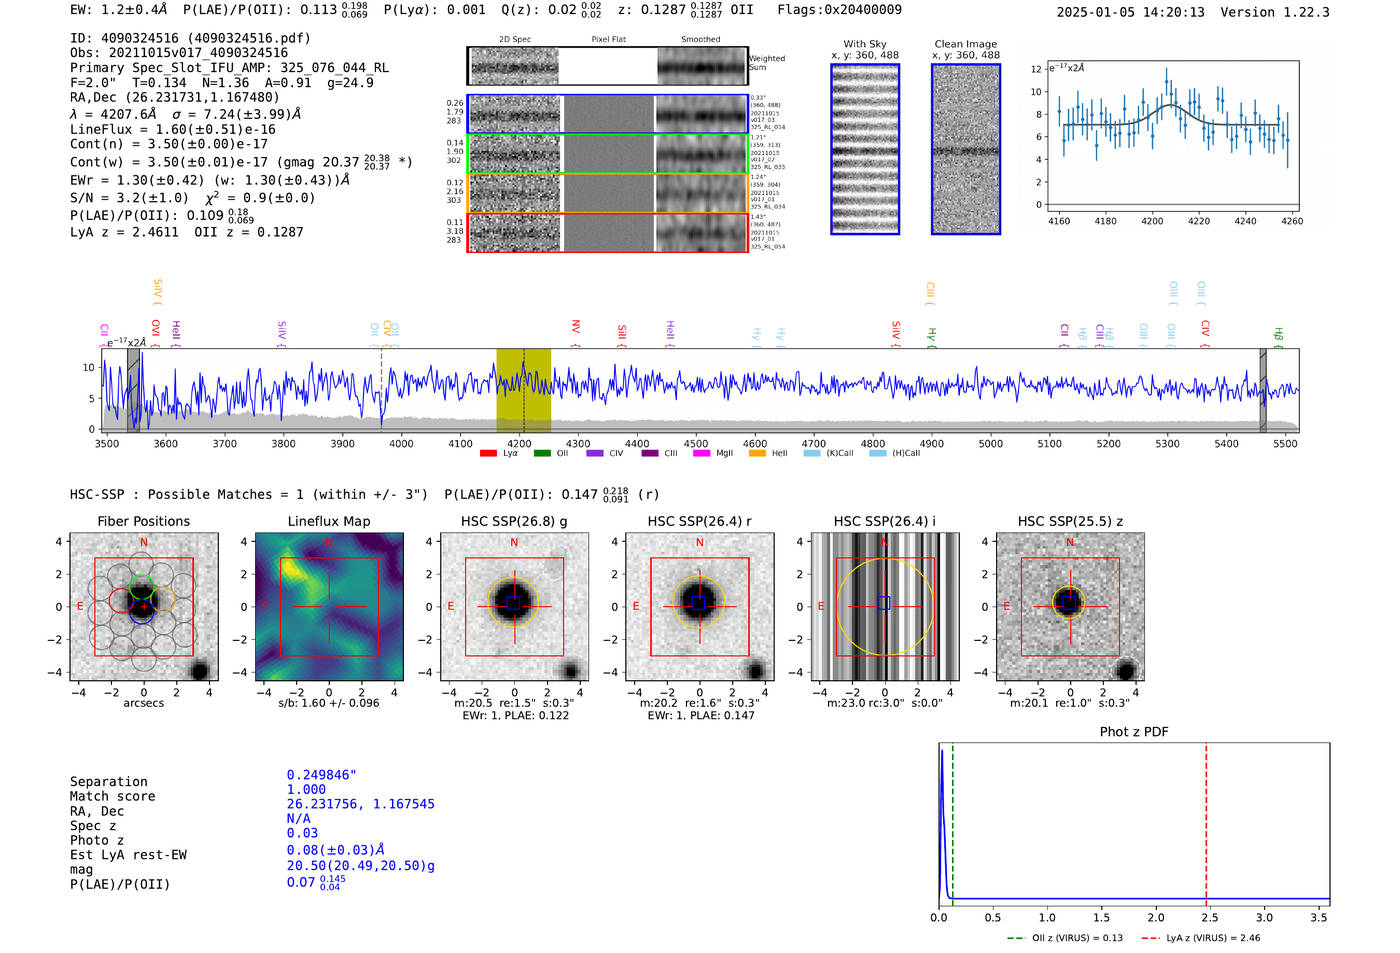
Task: Open the Gaussian emission line fit plot
Action: pyautogui.click(x=1171, y=134)
